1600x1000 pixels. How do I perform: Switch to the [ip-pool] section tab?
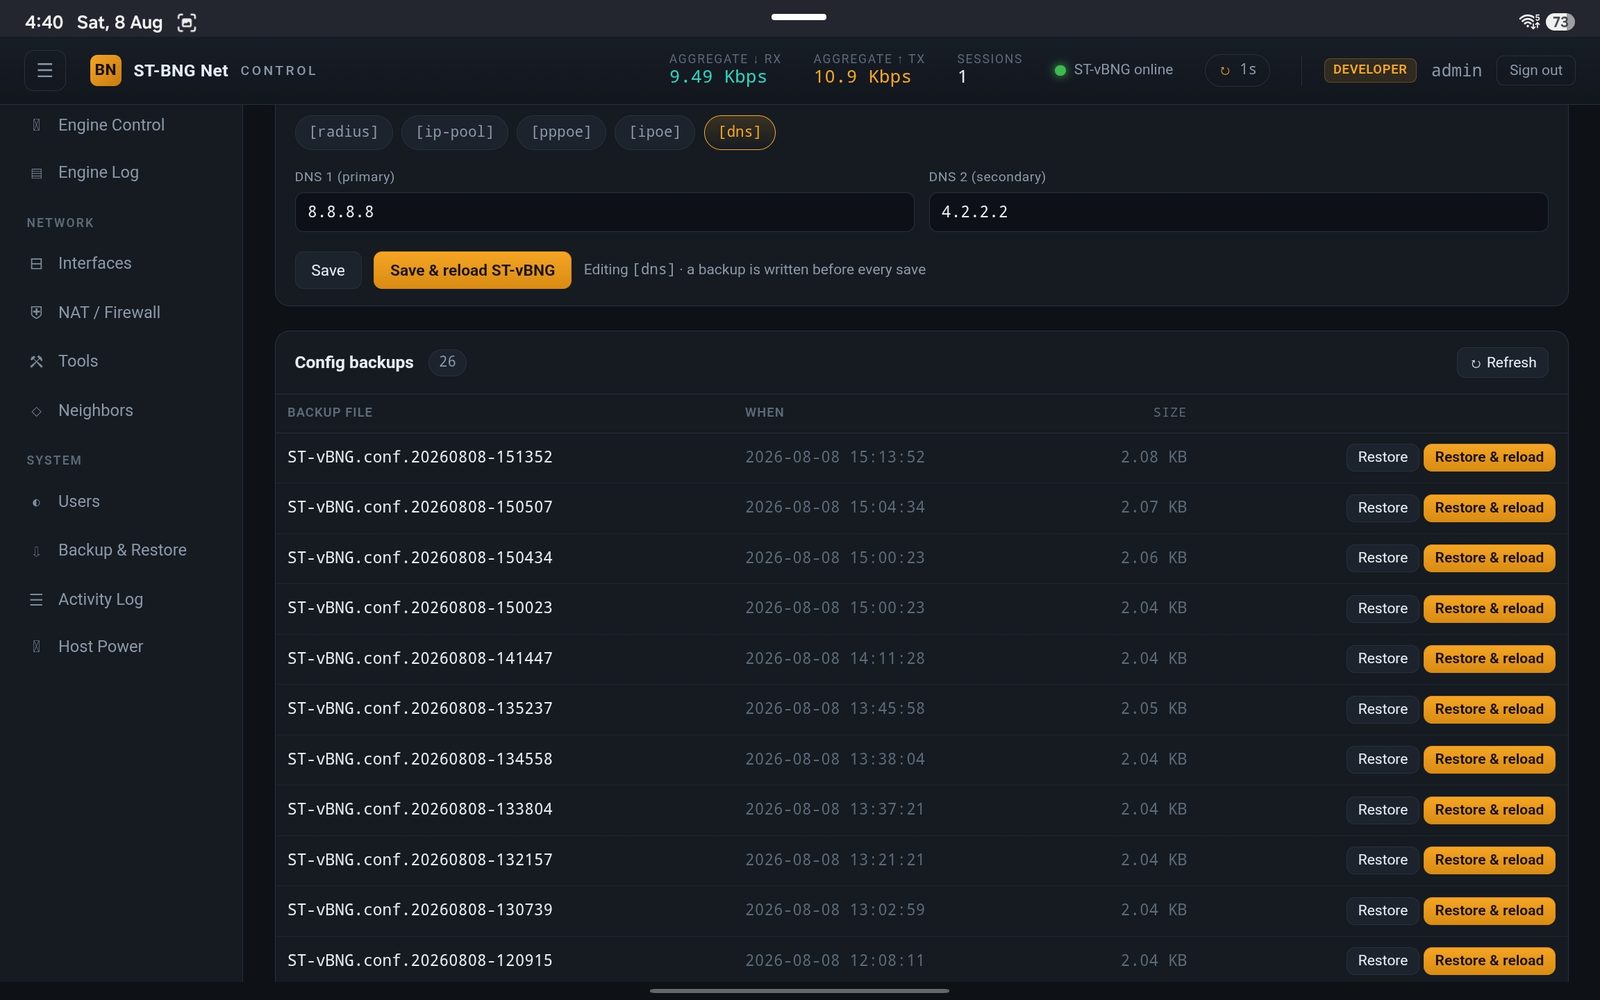point(455,132)
